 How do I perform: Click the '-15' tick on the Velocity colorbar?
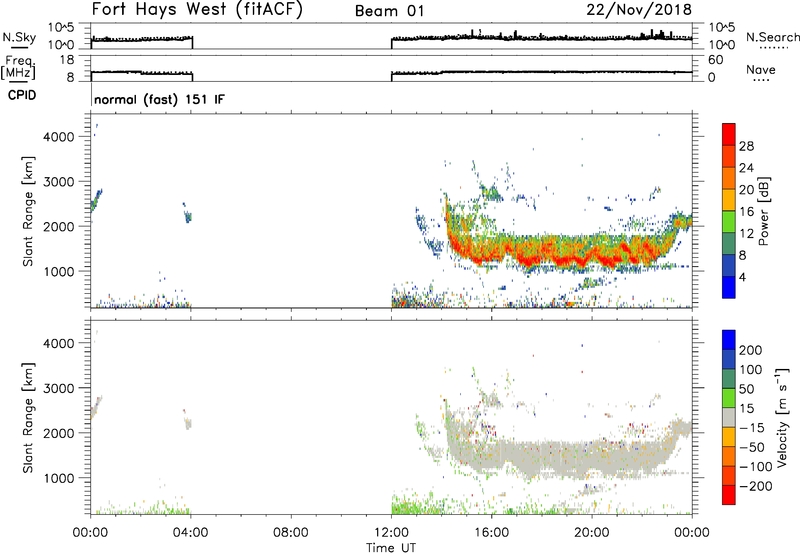(752, 428)
